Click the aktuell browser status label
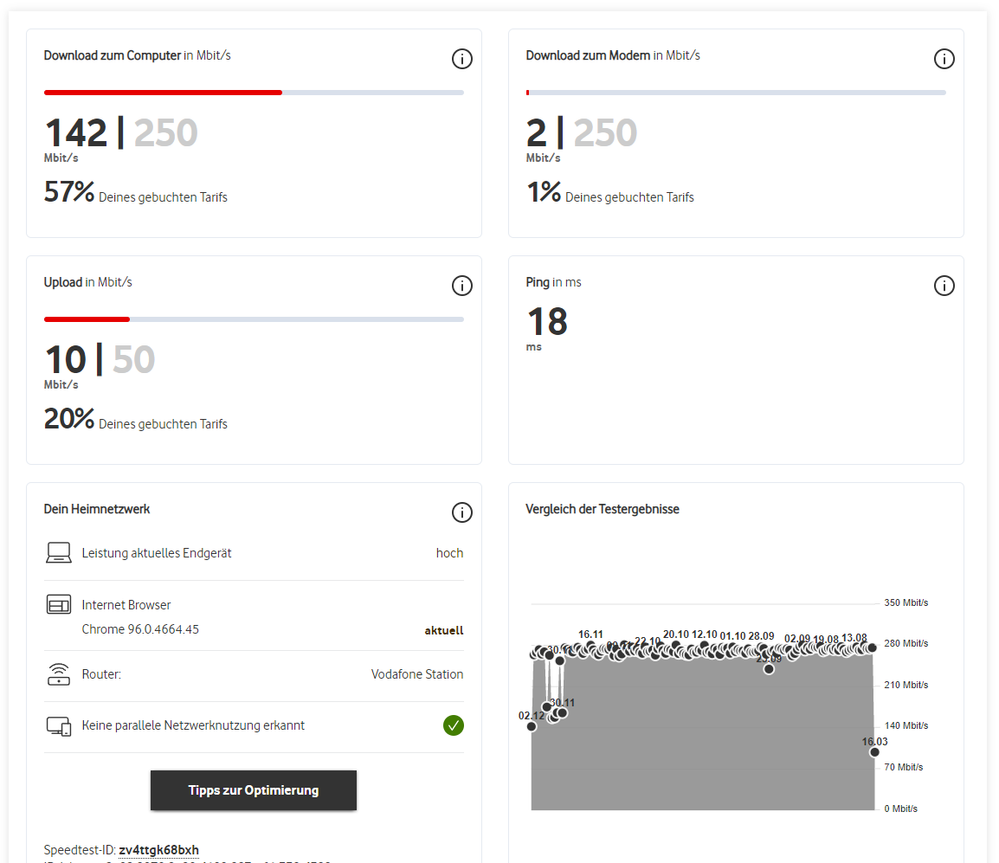The image size is (999, 863). click(444, 631)
